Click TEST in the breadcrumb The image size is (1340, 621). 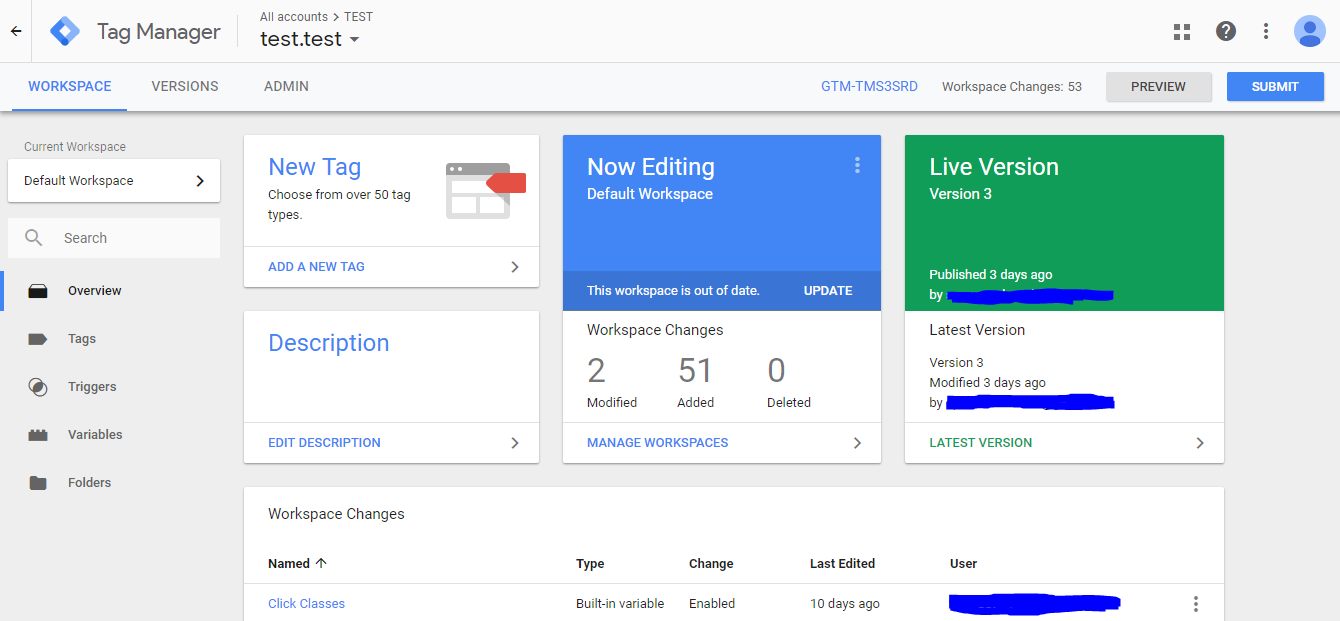tap(358, 17)
